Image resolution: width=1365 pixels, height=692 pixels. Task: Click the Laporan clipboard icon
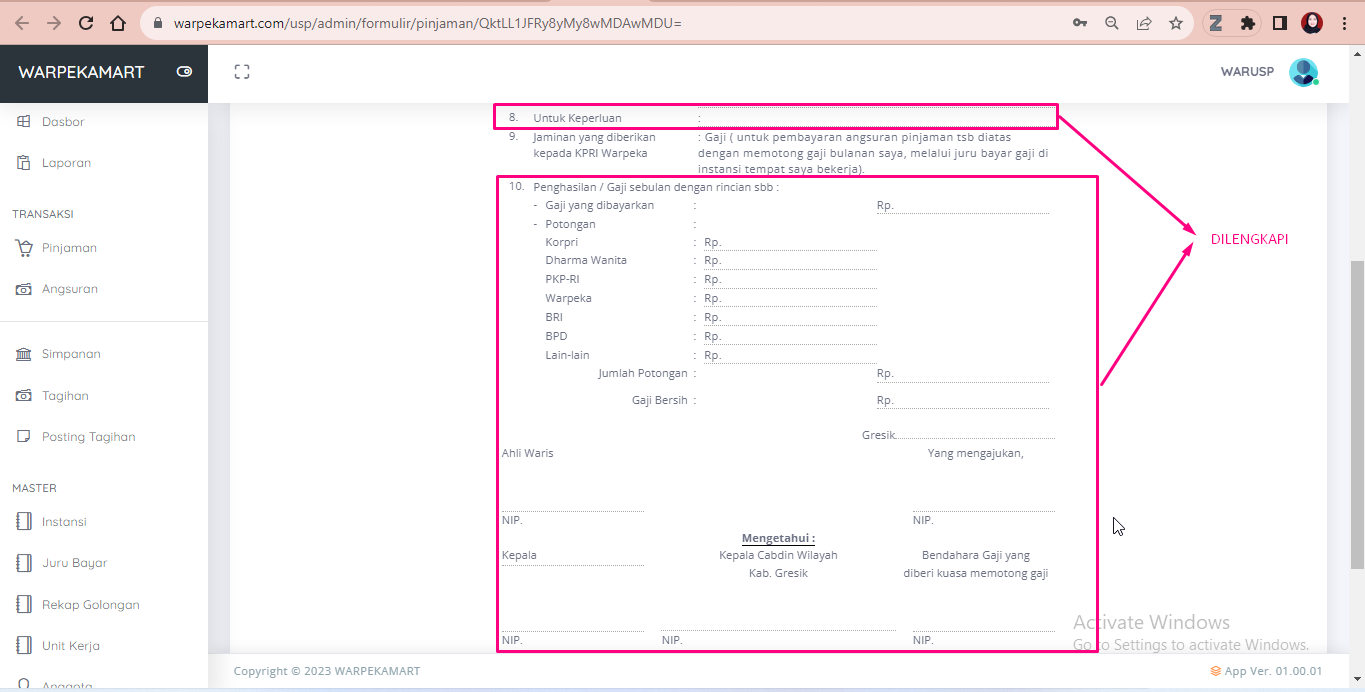click(24, 163)
